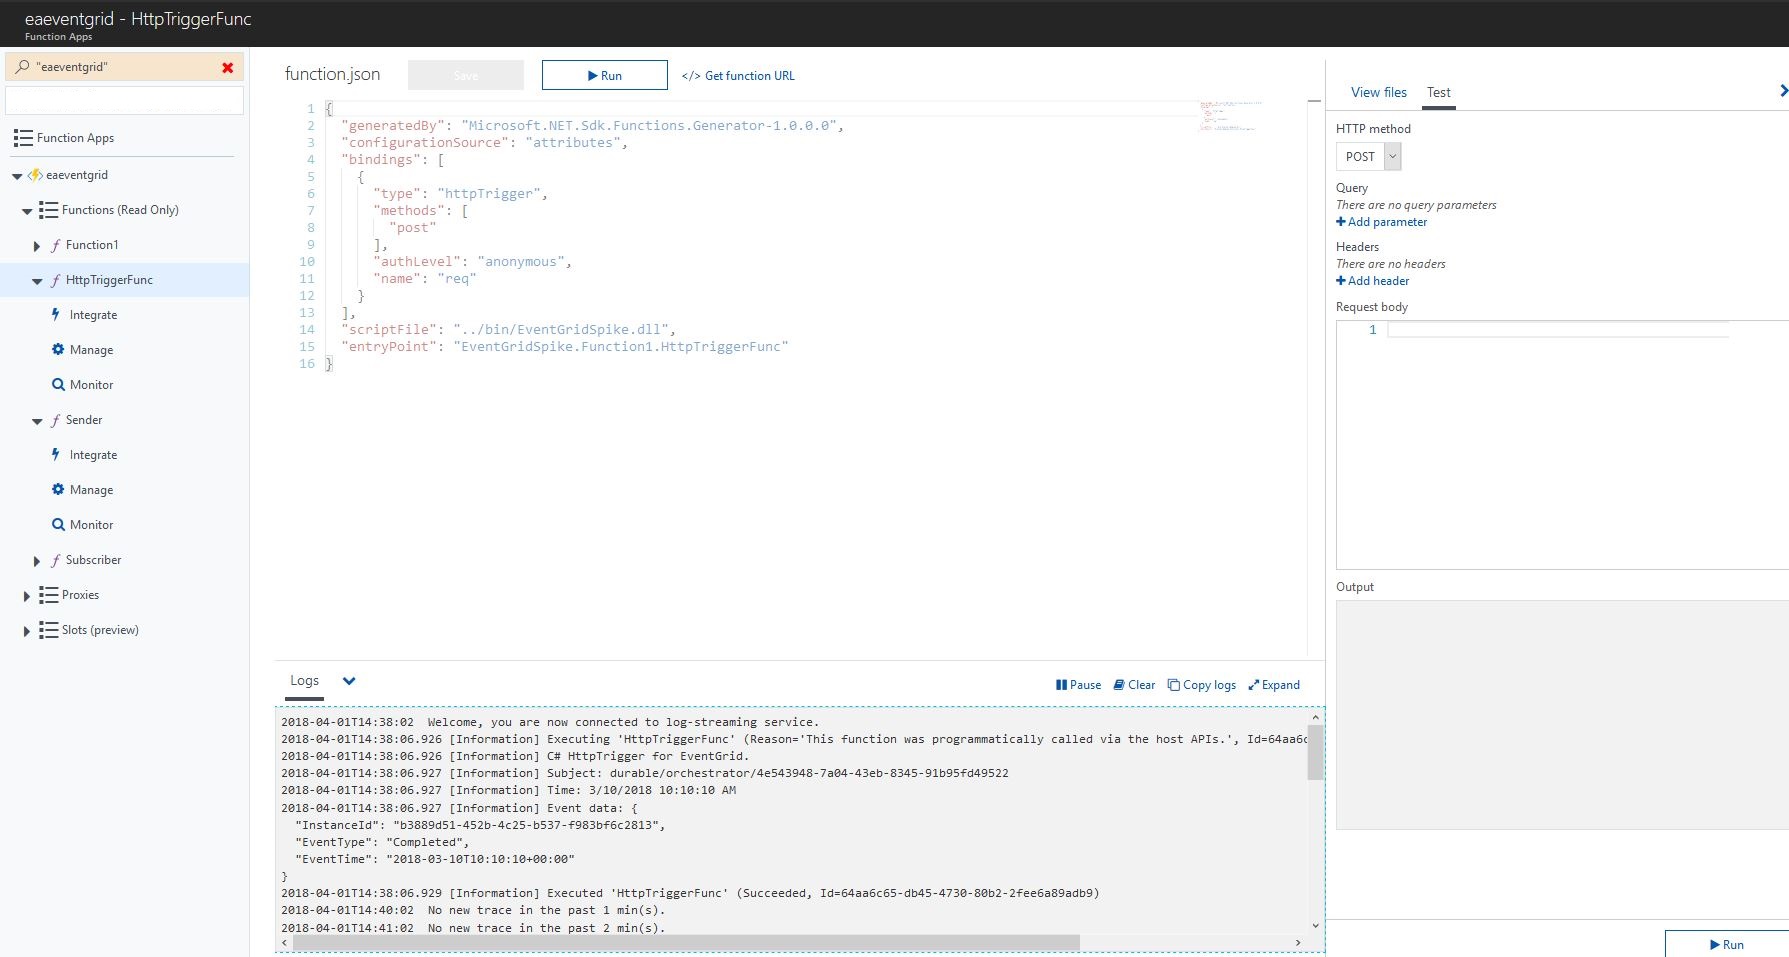The width and height of the screenshot is (1789, 957).
Task: Clear the eaeventgrid search with red X
Action: pos(228,66)
